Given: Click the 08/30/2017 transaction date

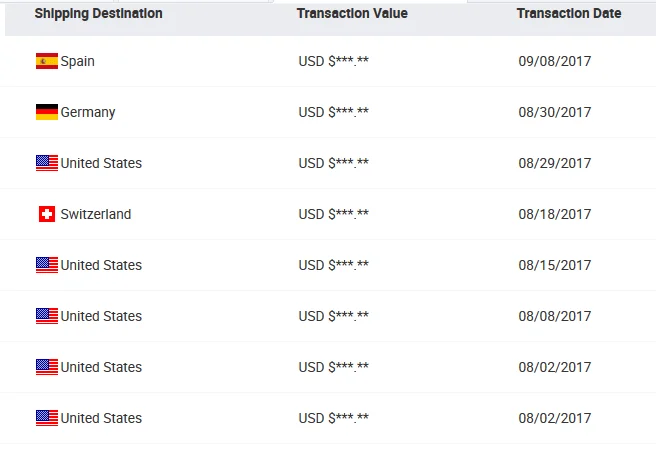Looking at the screenshot, I should click(x=555, y=112).
